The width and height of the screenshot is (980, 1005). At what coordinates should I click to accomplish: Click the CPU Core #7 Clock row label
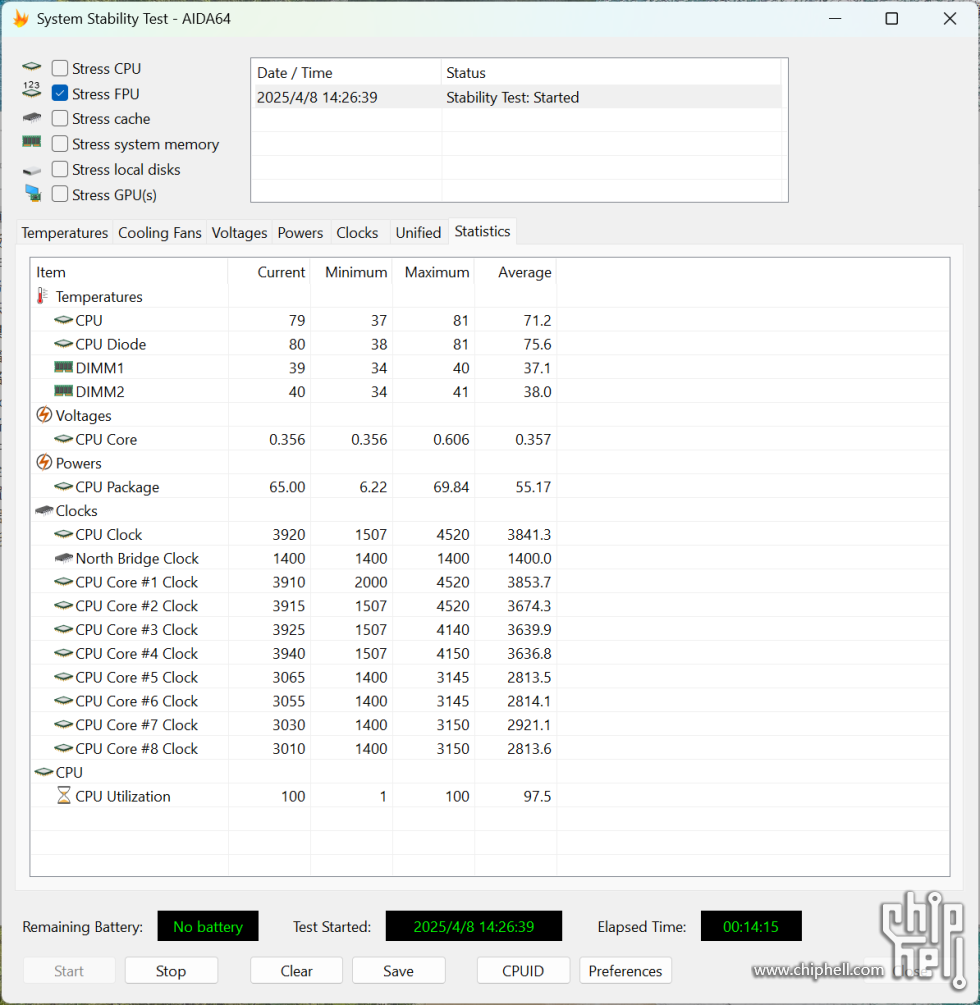[137, 724]
